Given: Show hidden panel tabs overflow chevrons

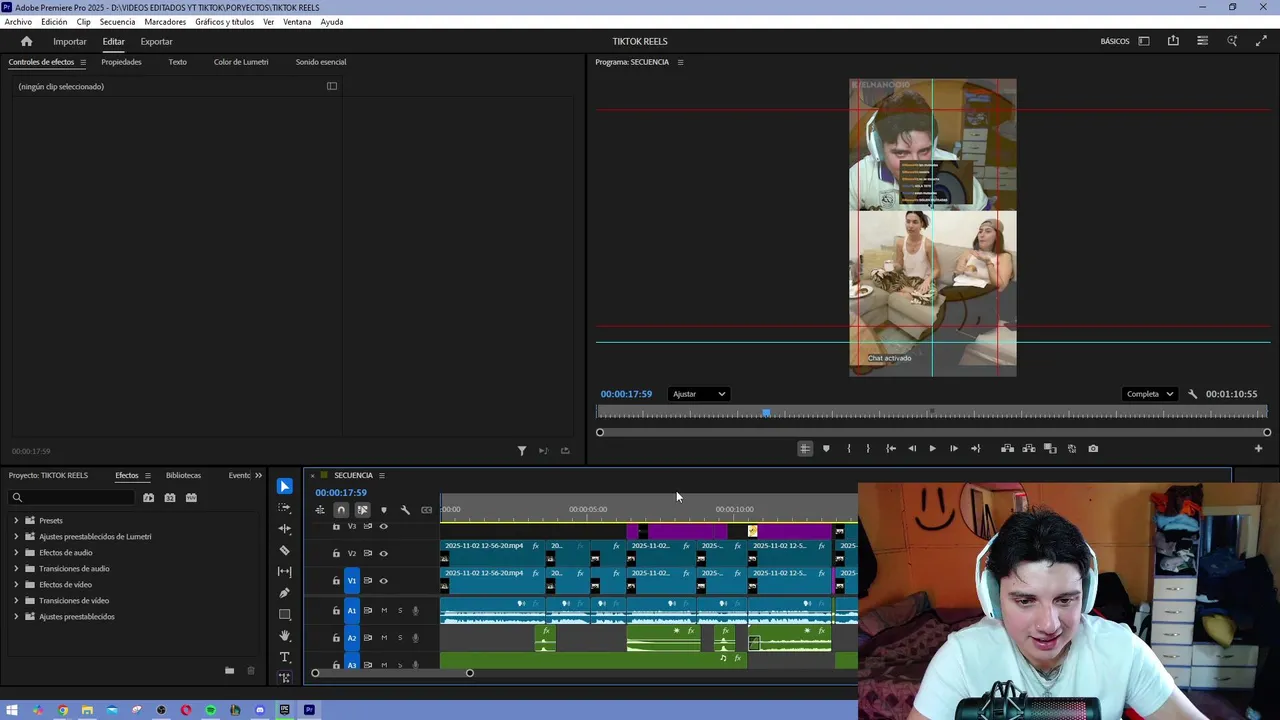Looking at the screenshot, I should (258, 475).
